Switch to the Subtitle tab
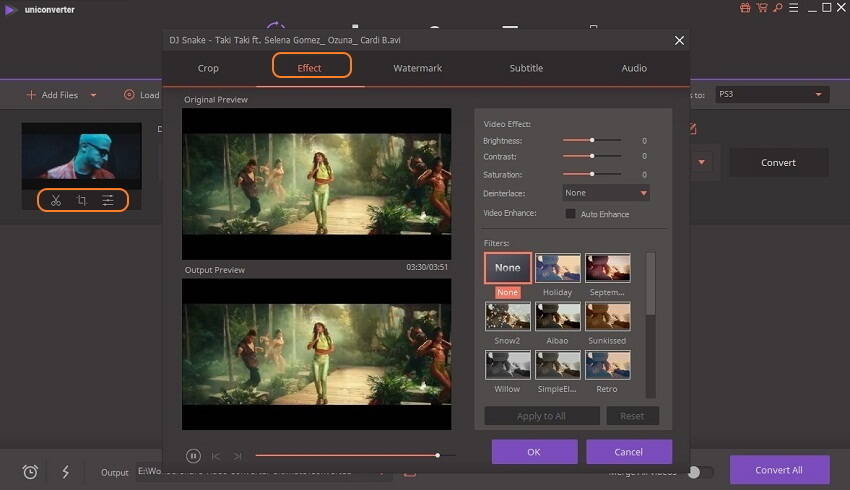 pos(526,68)
